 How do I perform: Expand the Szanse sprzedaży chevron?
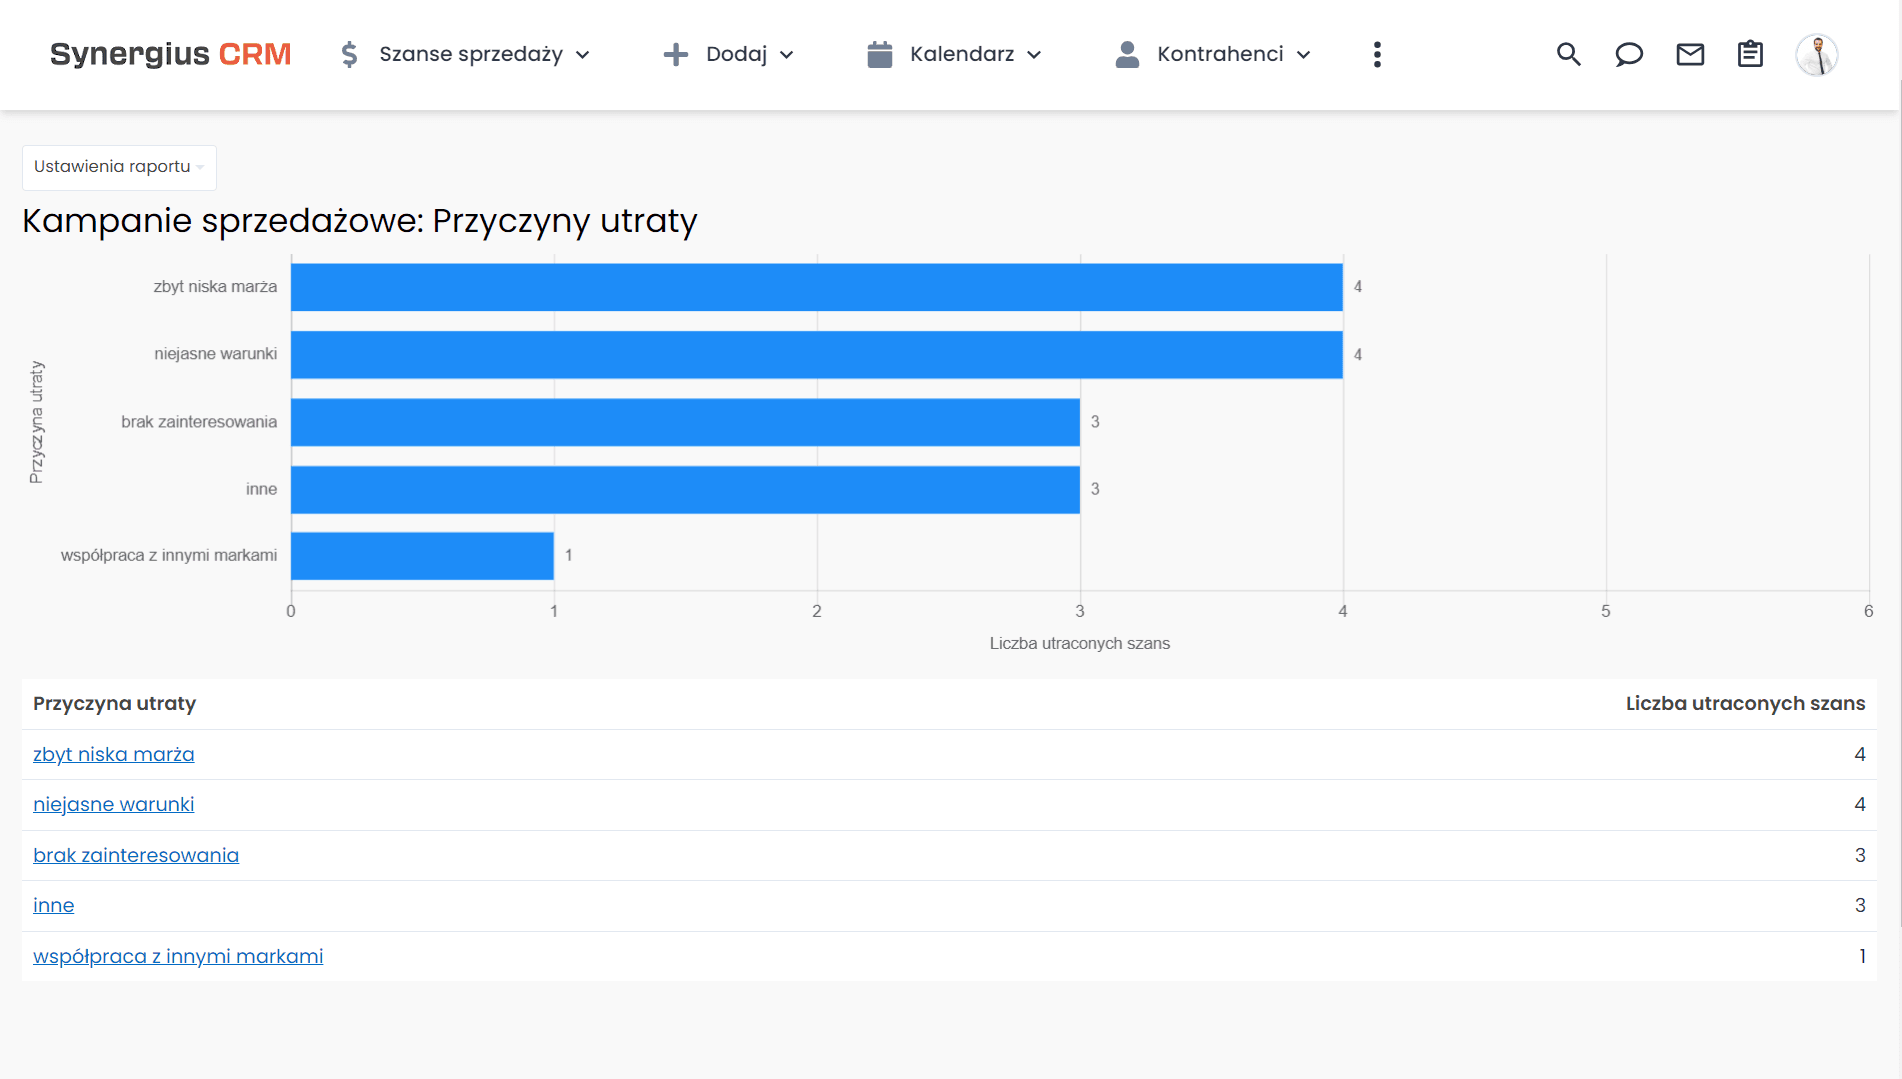[585, 56]
